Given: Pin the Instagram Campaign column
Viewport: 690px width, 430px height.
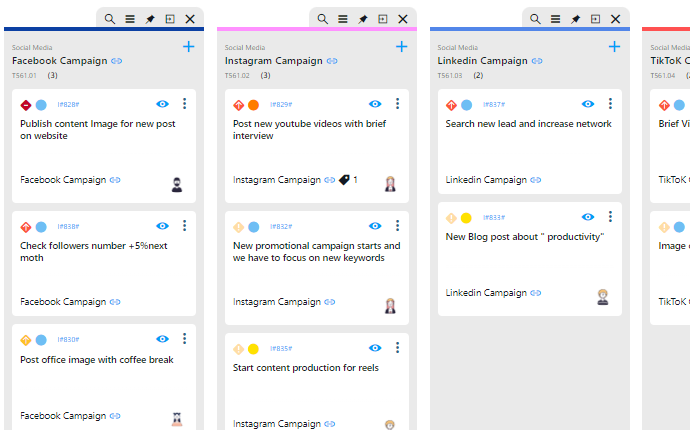Looking at the screenshot, I should 363,19.
